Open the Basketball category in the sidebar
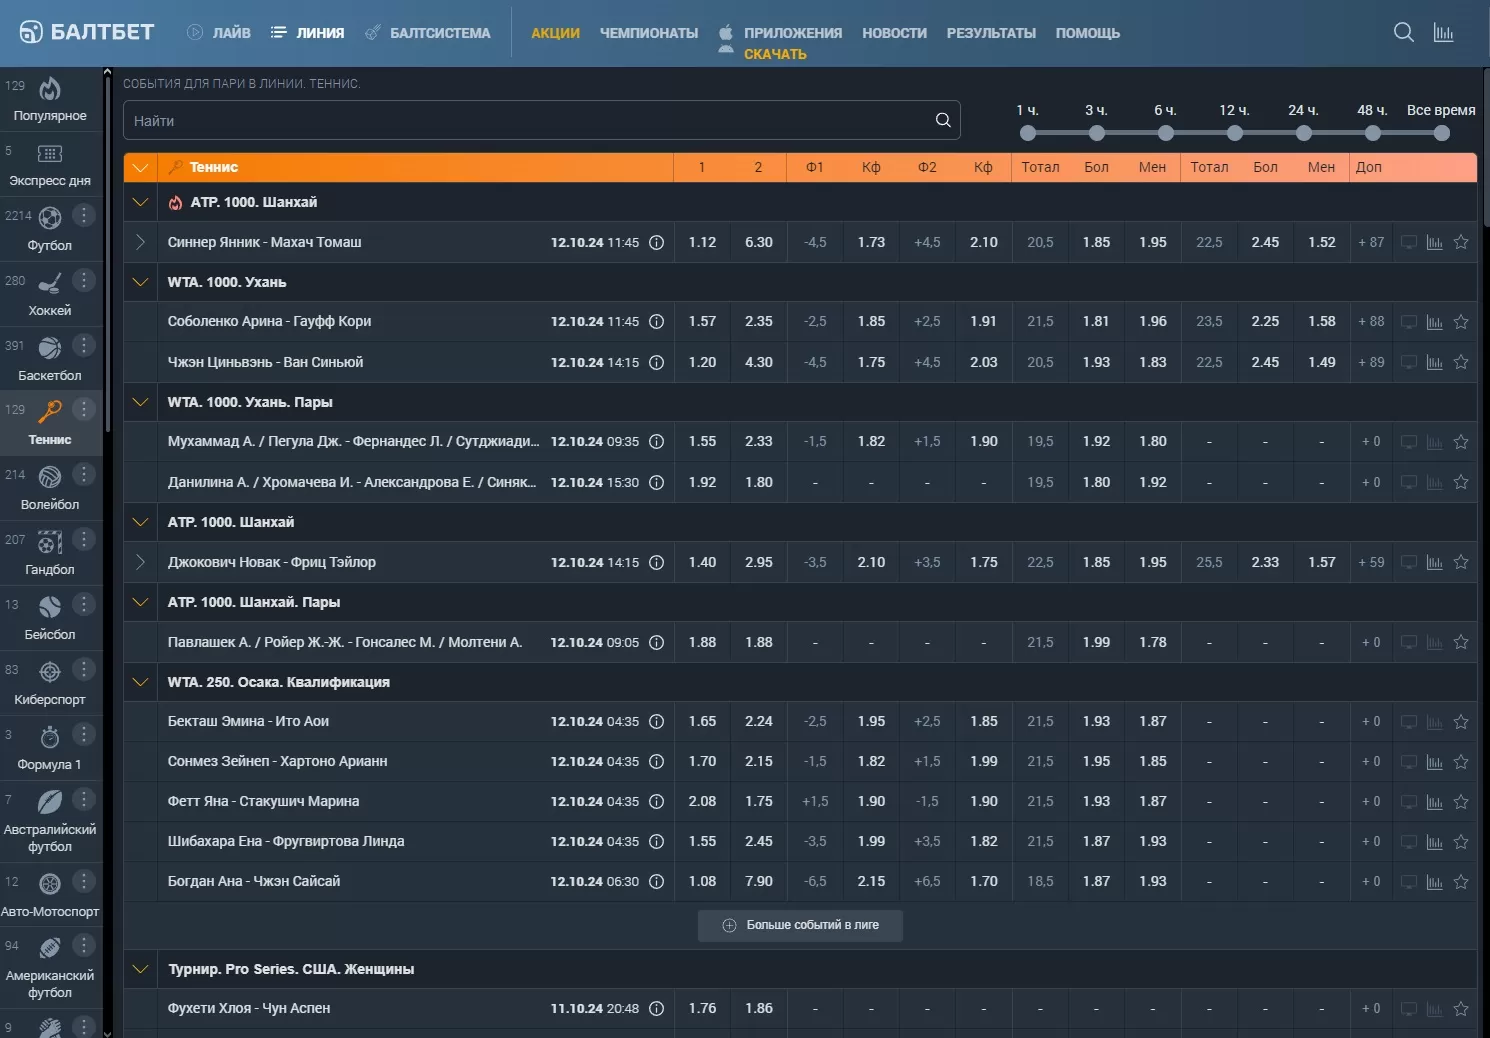 49,358
